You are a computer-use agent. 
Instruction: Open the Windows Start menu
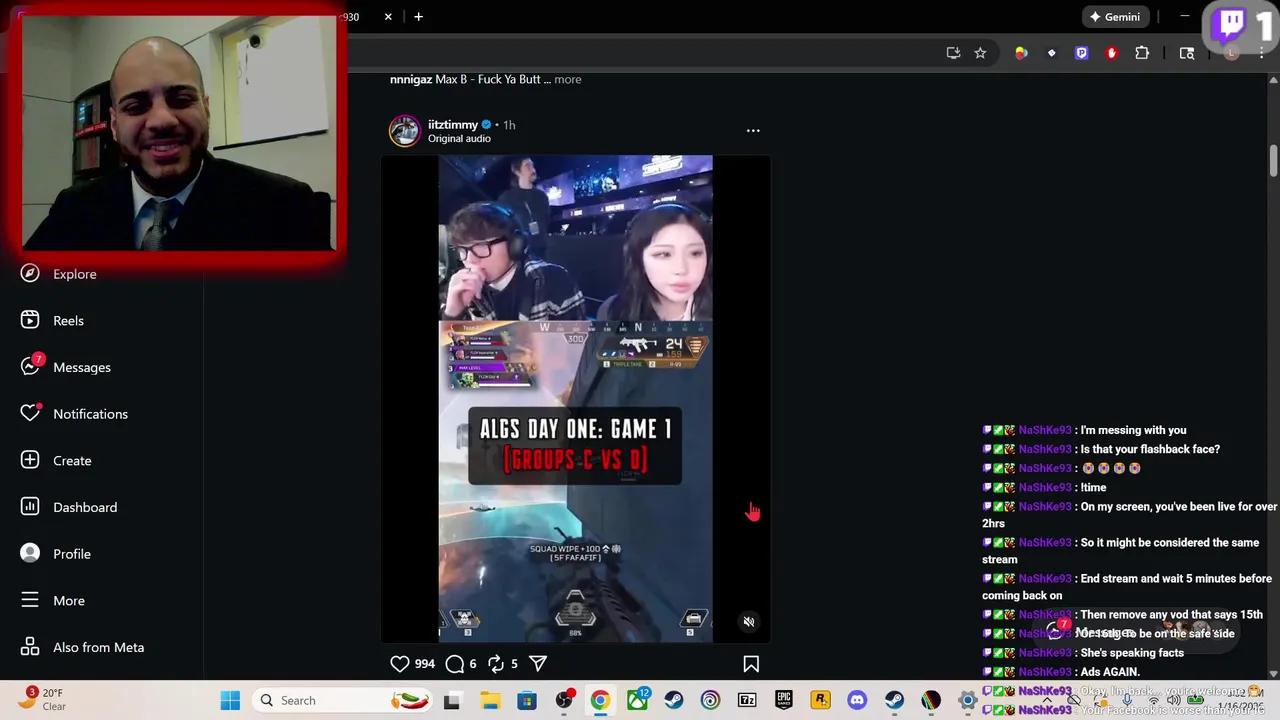(x=230, y=701)
